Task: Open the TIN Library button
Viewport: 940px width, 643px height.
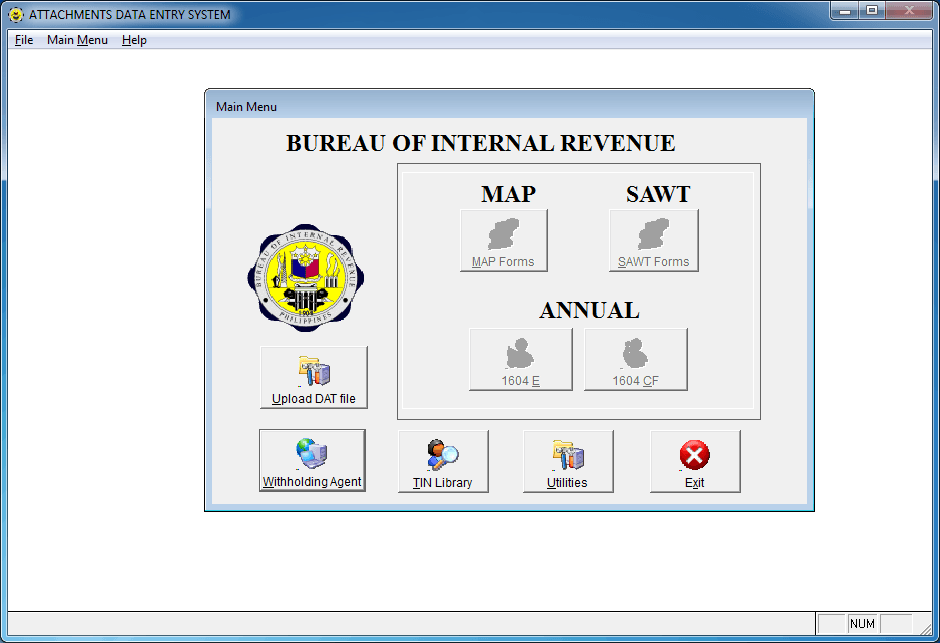Action: (443, 461)
